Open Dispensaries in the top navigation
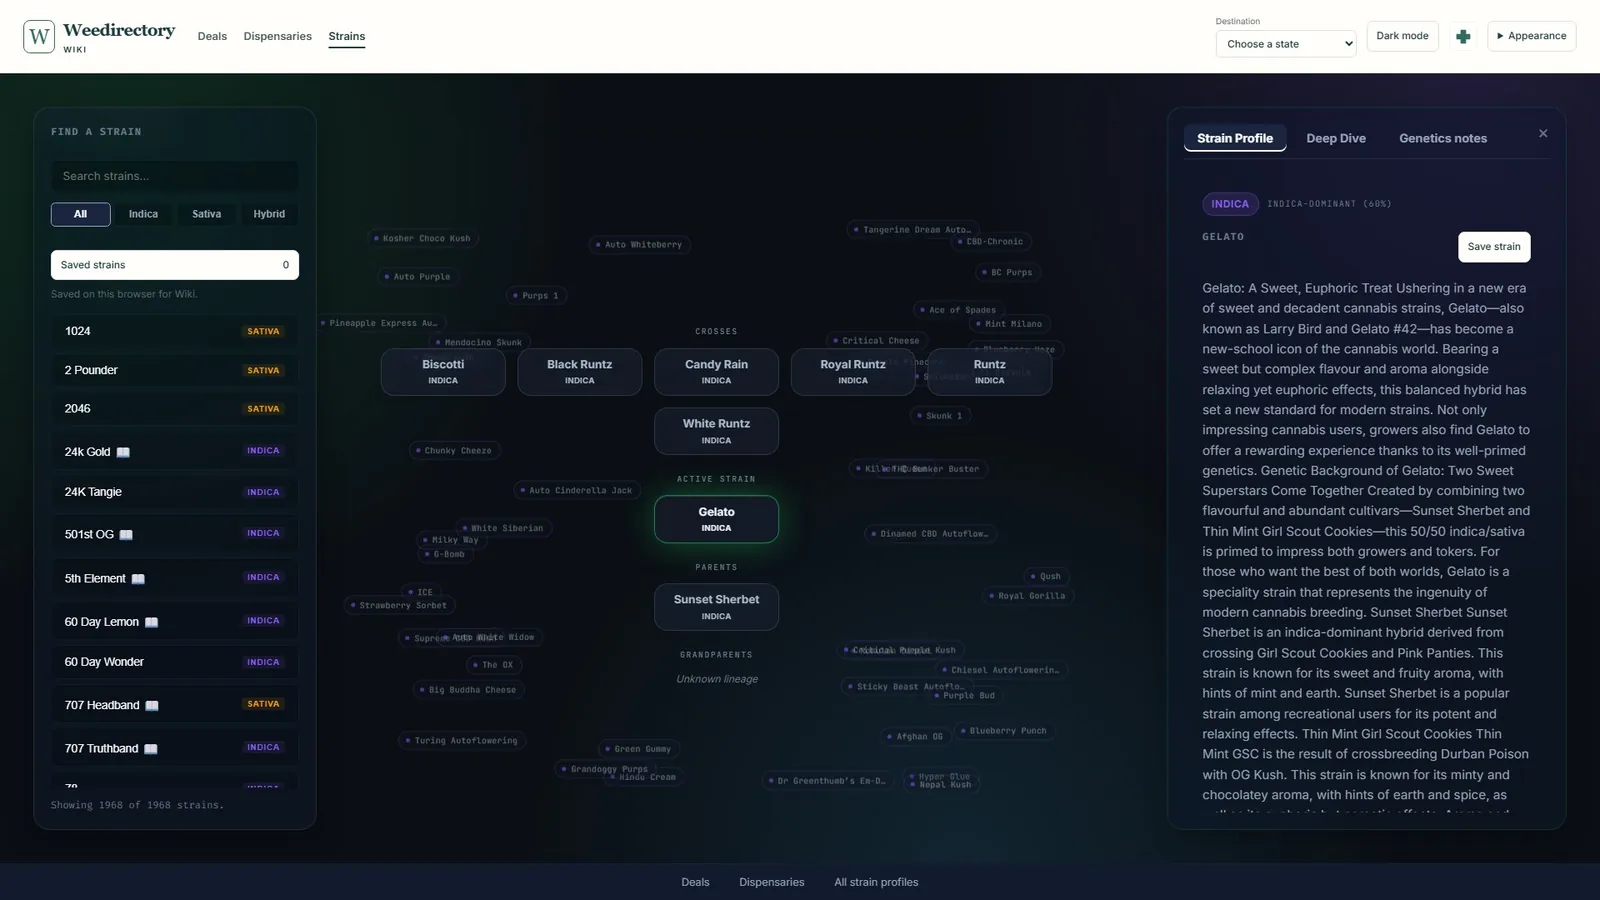1600x900 pixels. point(278,36)
